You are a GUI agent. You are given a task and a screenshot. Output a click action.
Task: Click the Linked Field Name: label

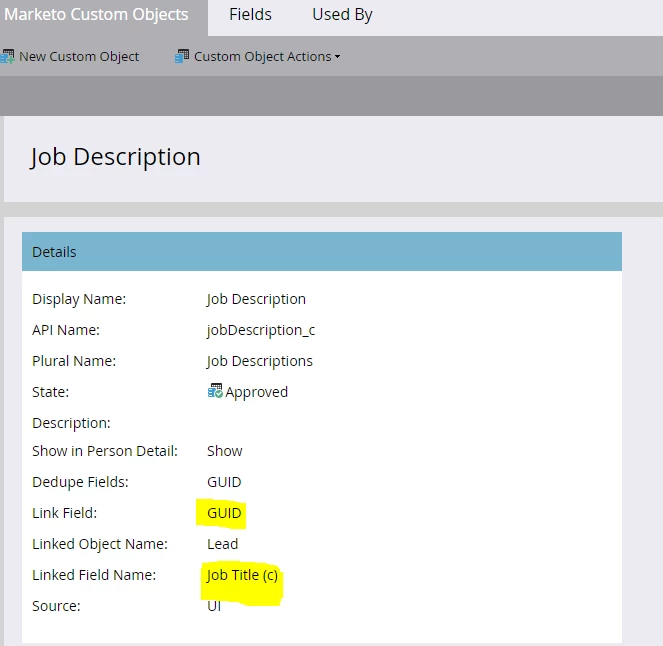[x=94, y=575]
